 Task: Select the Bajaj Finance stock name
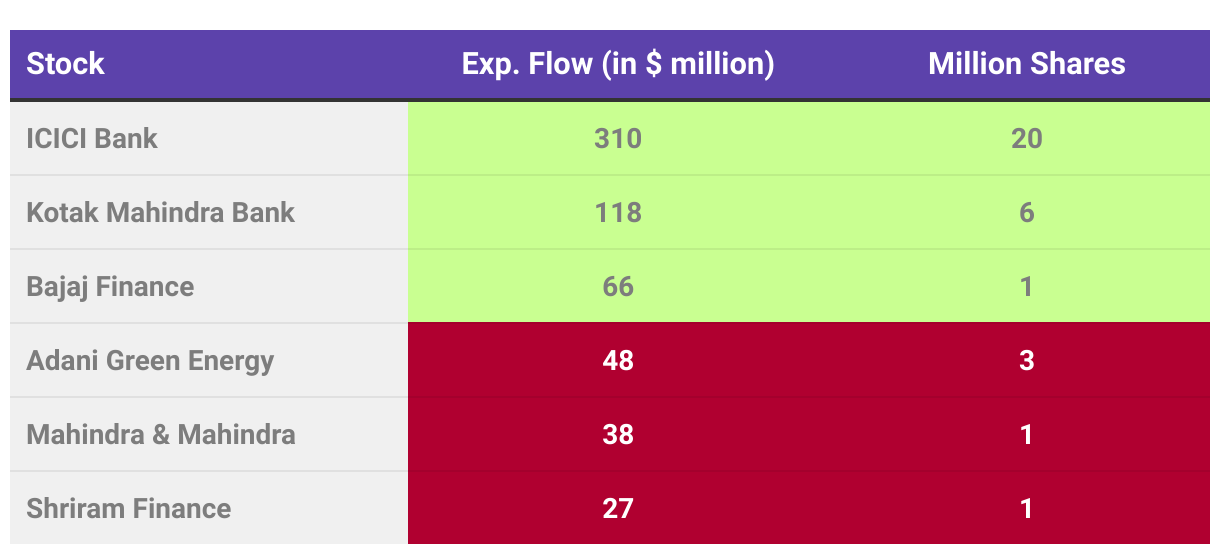(110, 286)
